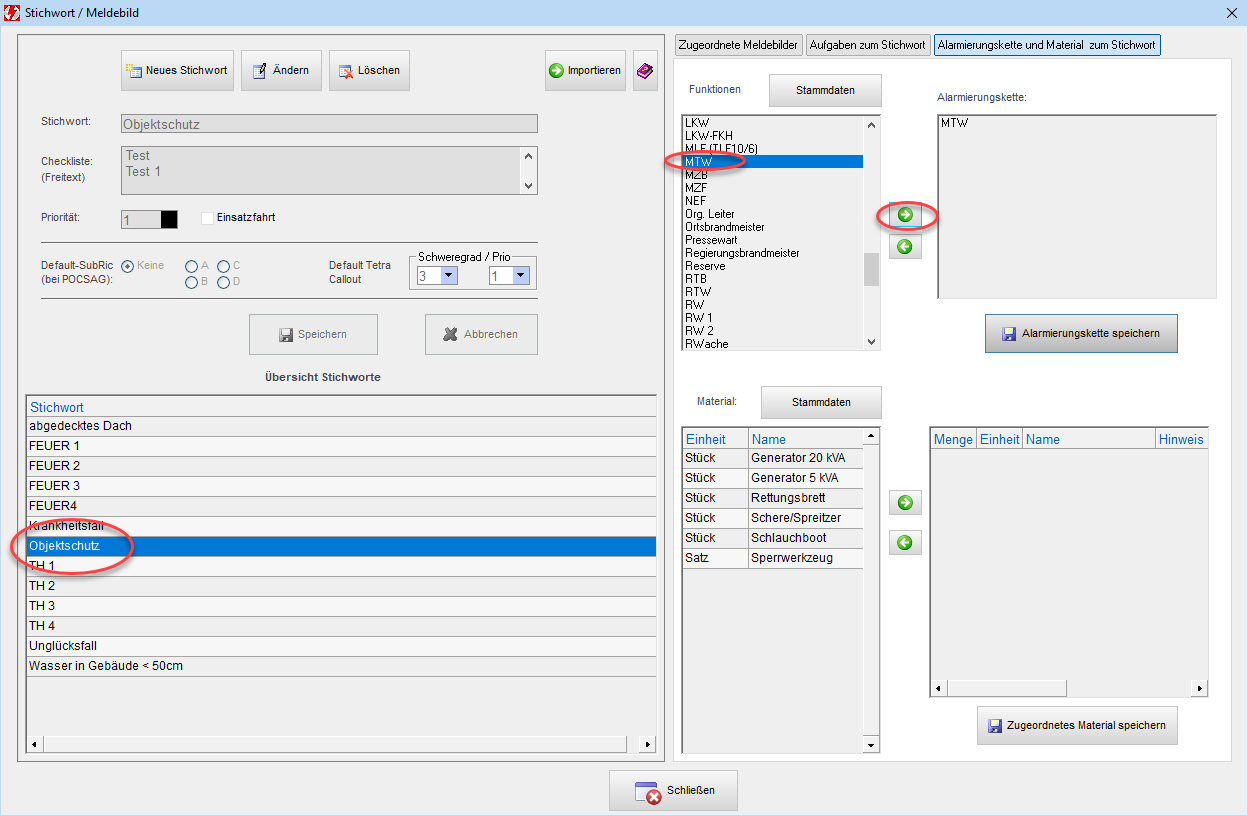Image resolution: width=1248 pixels, height=816 pixels.
Task: Click Importieren button
Action: (585, 71)
